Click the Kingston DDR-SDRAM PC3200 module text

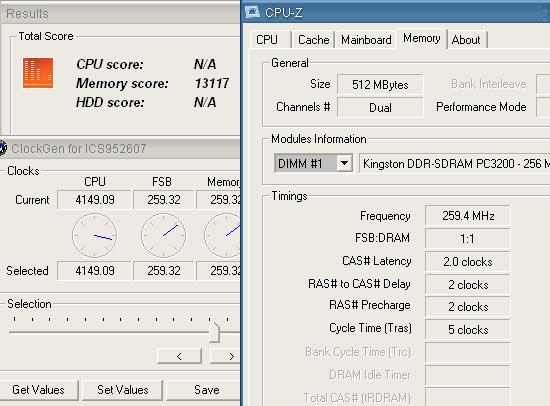(x=455, y=164)
